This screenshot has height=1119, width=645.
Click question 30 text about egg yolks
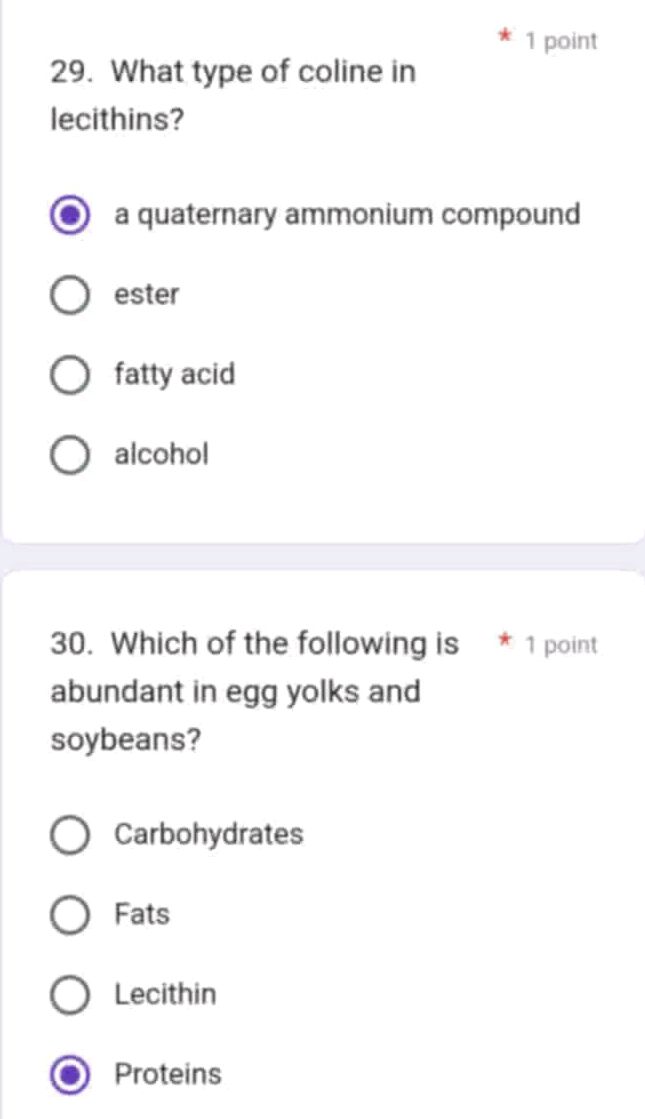pyautogui.click(x=254, y=692)
